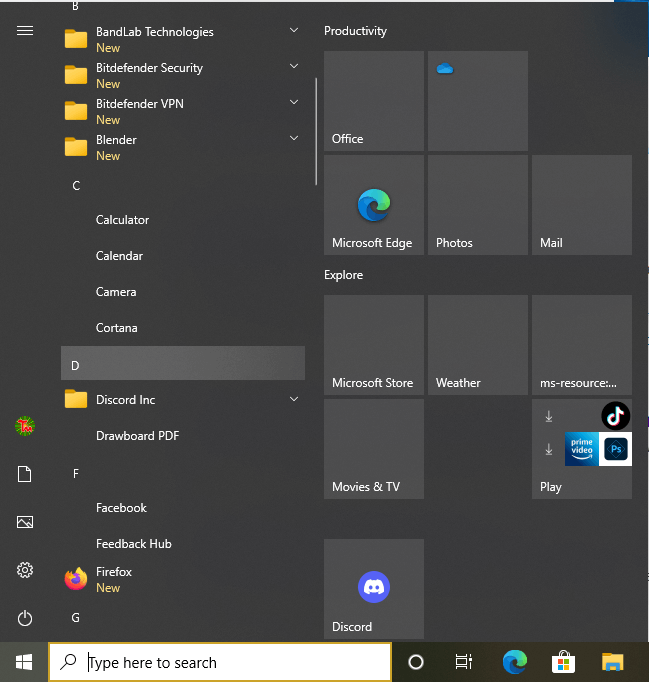Click the app list scrollbar
Screen dimensions: 649x682
coord(316,132)
